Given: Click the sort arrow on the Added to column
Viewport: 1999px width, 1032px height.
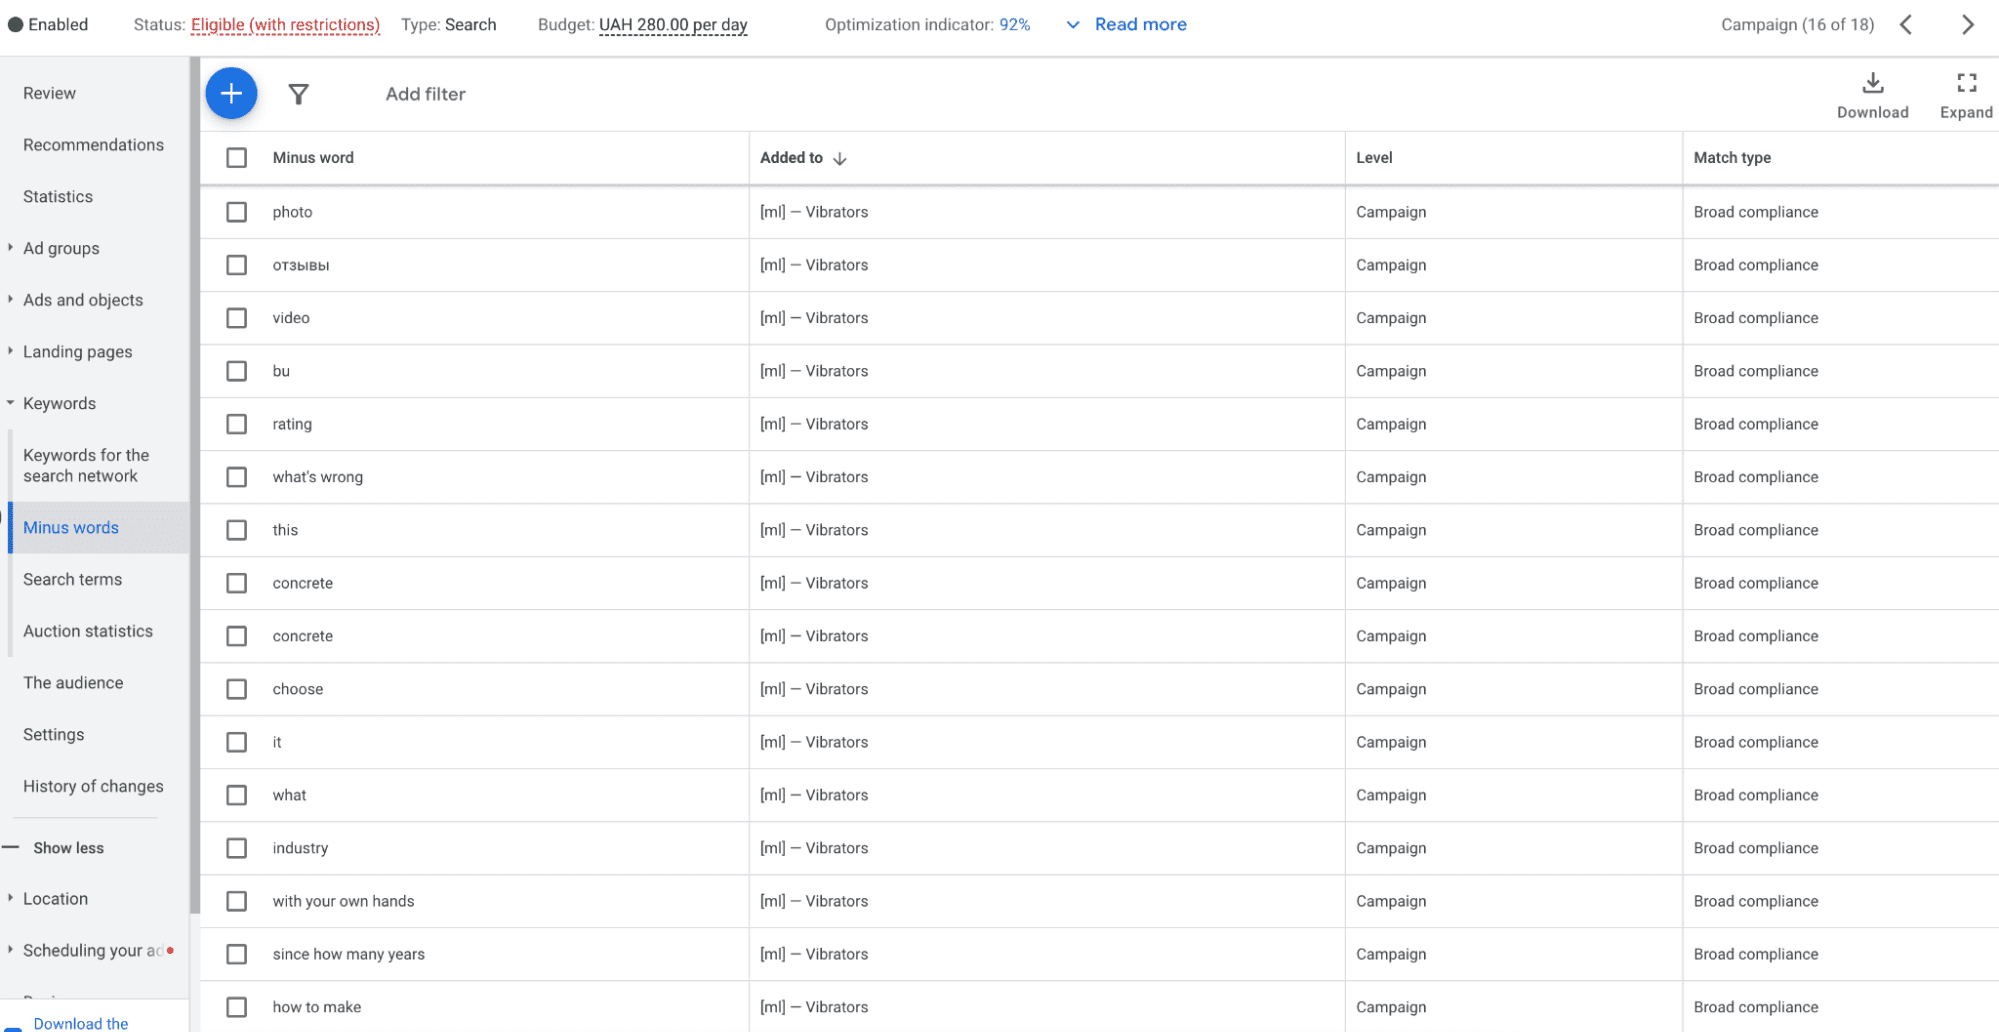Looking at the screenshot, I should click(840, 158).
